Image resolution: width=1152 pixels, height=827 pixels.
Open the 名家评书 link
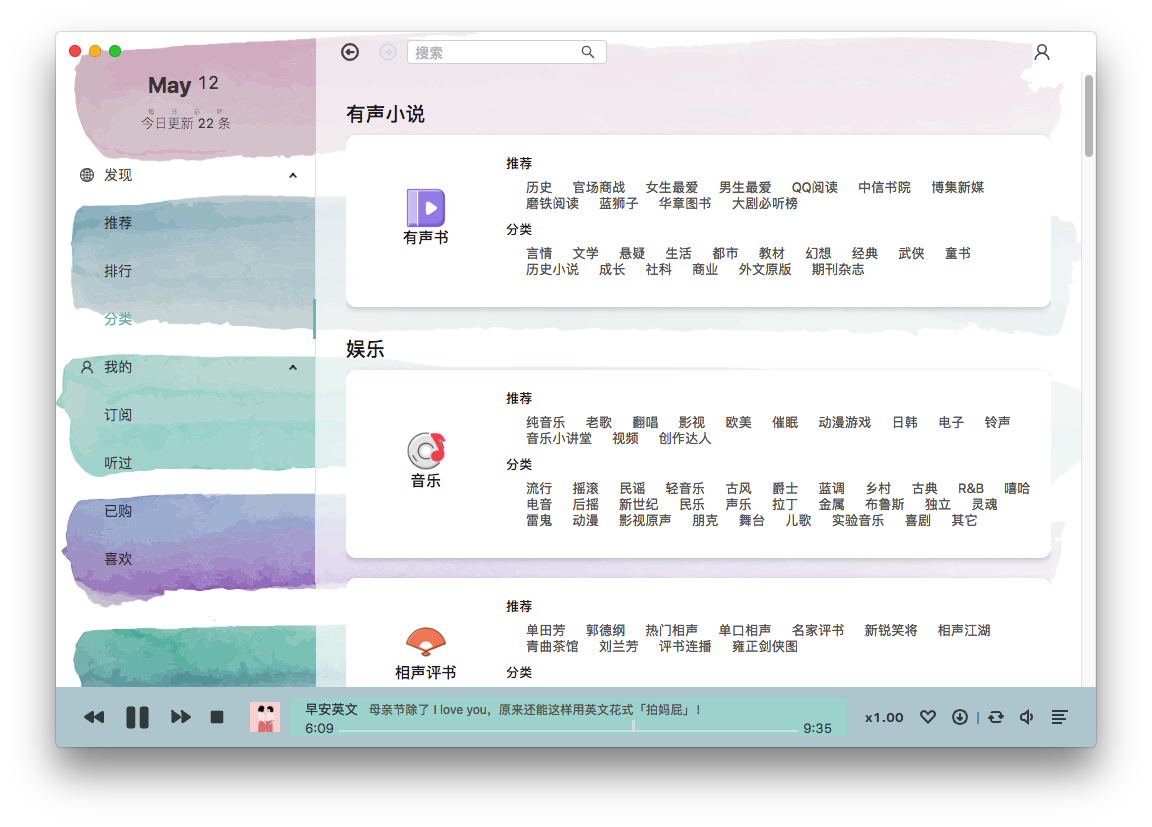point(818,630)
